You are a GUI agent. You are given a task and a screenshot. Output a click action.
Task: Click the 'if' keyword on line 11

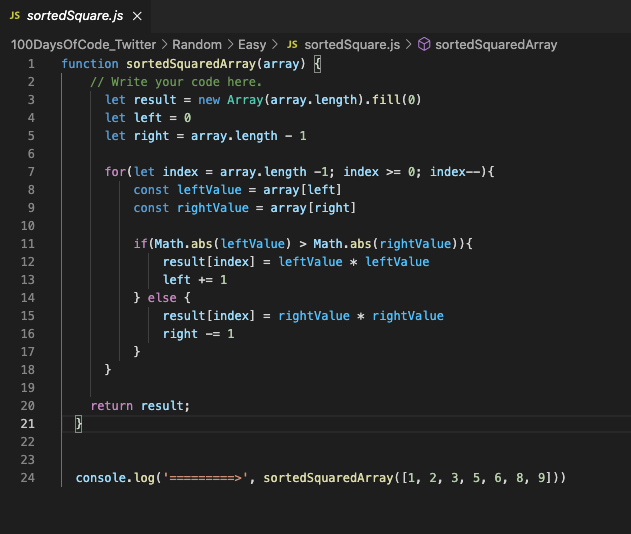coord(140,244)
